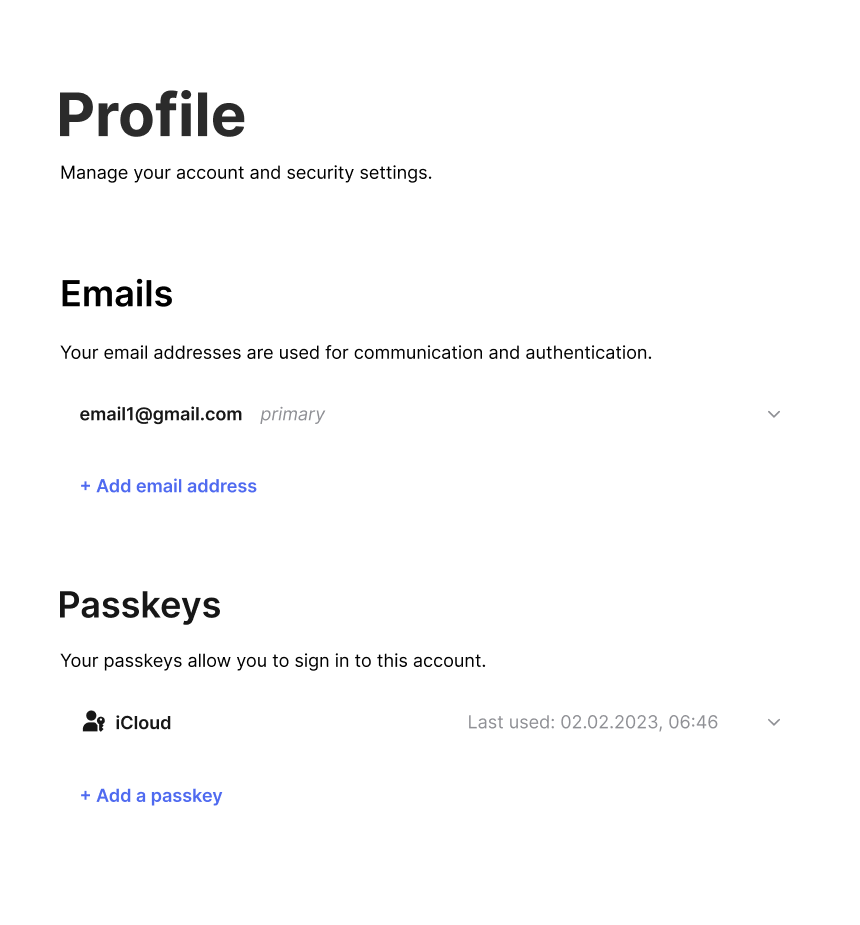860x925 pixels.
Task: Click the plus icon before Add email address
Action: 86,486
